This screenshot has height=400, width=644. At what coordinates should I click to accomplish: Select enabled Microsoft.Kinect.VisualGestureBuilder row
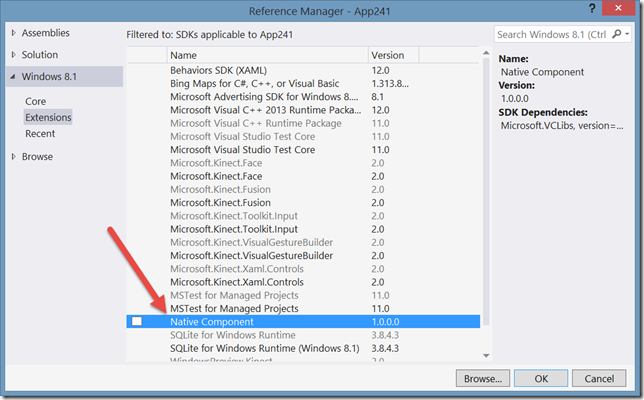click(x=303, y=255)
